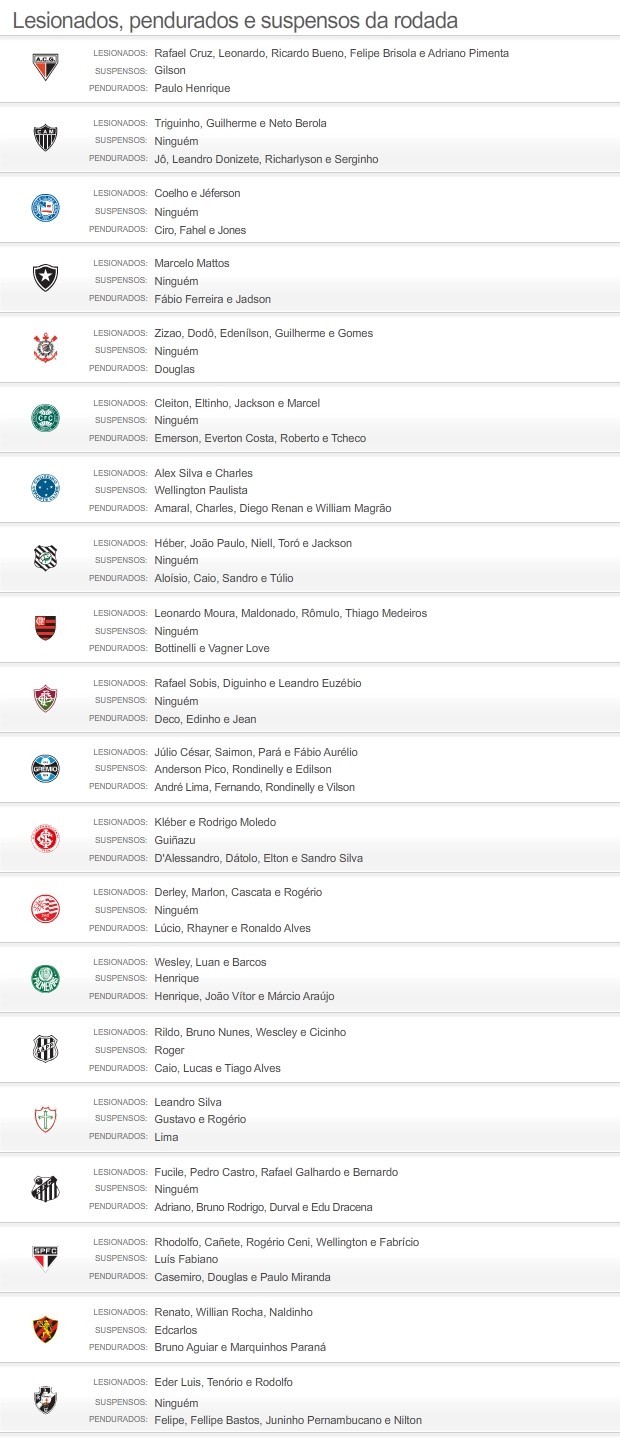Screen dimensions: 620x1450
Task: Select the Vasco da Gama crest
Action: coord(45,1398)
